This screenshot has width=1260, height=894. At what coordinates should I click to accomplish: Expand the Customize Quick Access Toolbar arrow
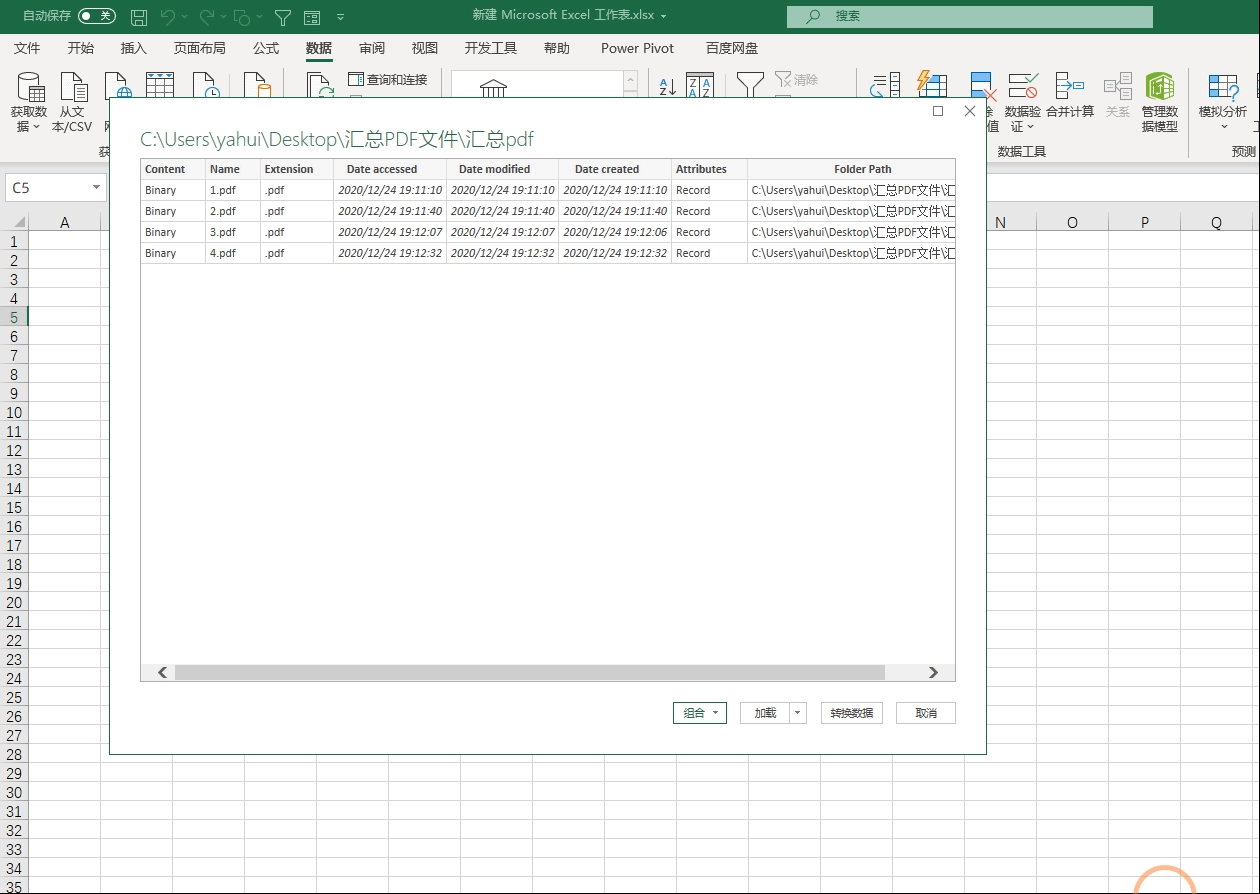[341, 17]
